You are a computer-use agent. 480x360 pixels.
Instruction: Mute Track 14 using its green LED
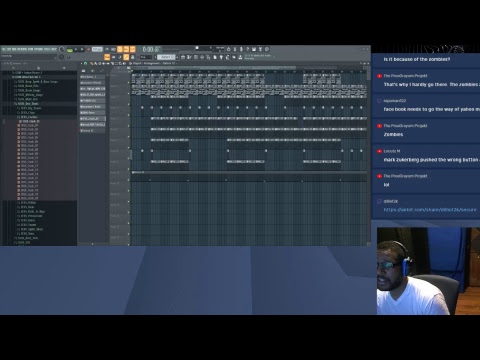(x=129, y=223)
